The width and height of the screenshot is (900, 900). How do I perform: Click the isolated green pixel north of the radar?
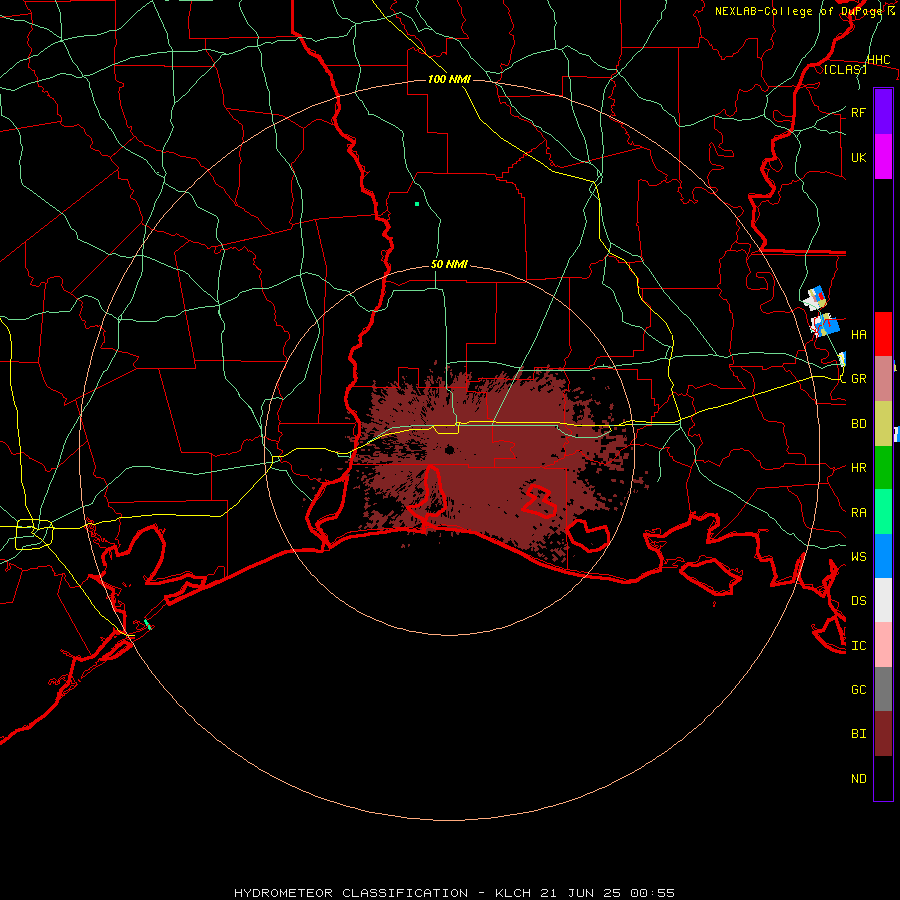pos(417,204)
